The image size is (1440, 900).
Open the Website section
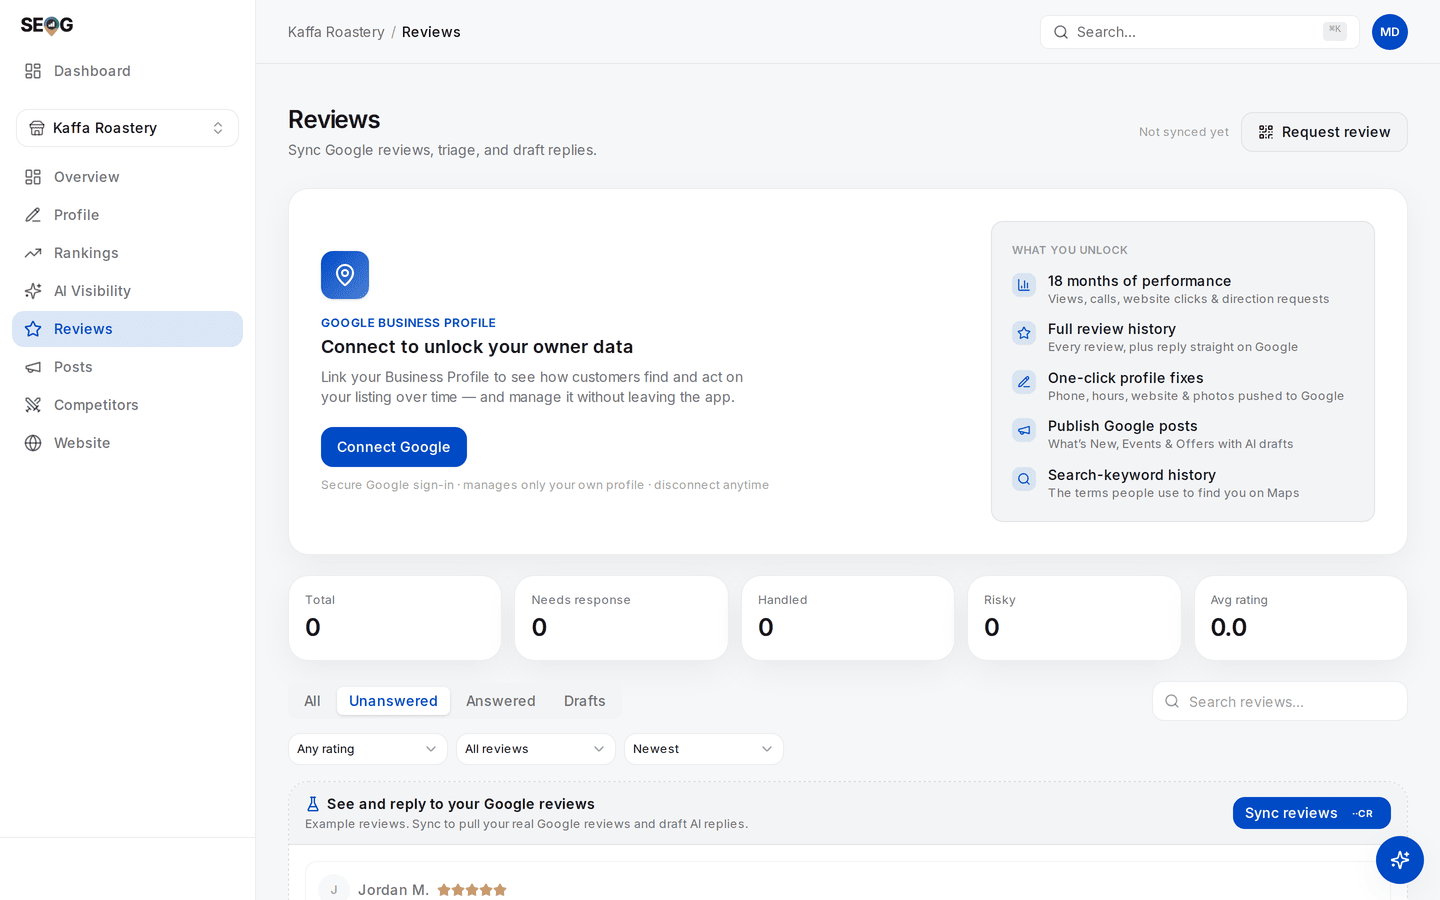click(x=127, y=443)
